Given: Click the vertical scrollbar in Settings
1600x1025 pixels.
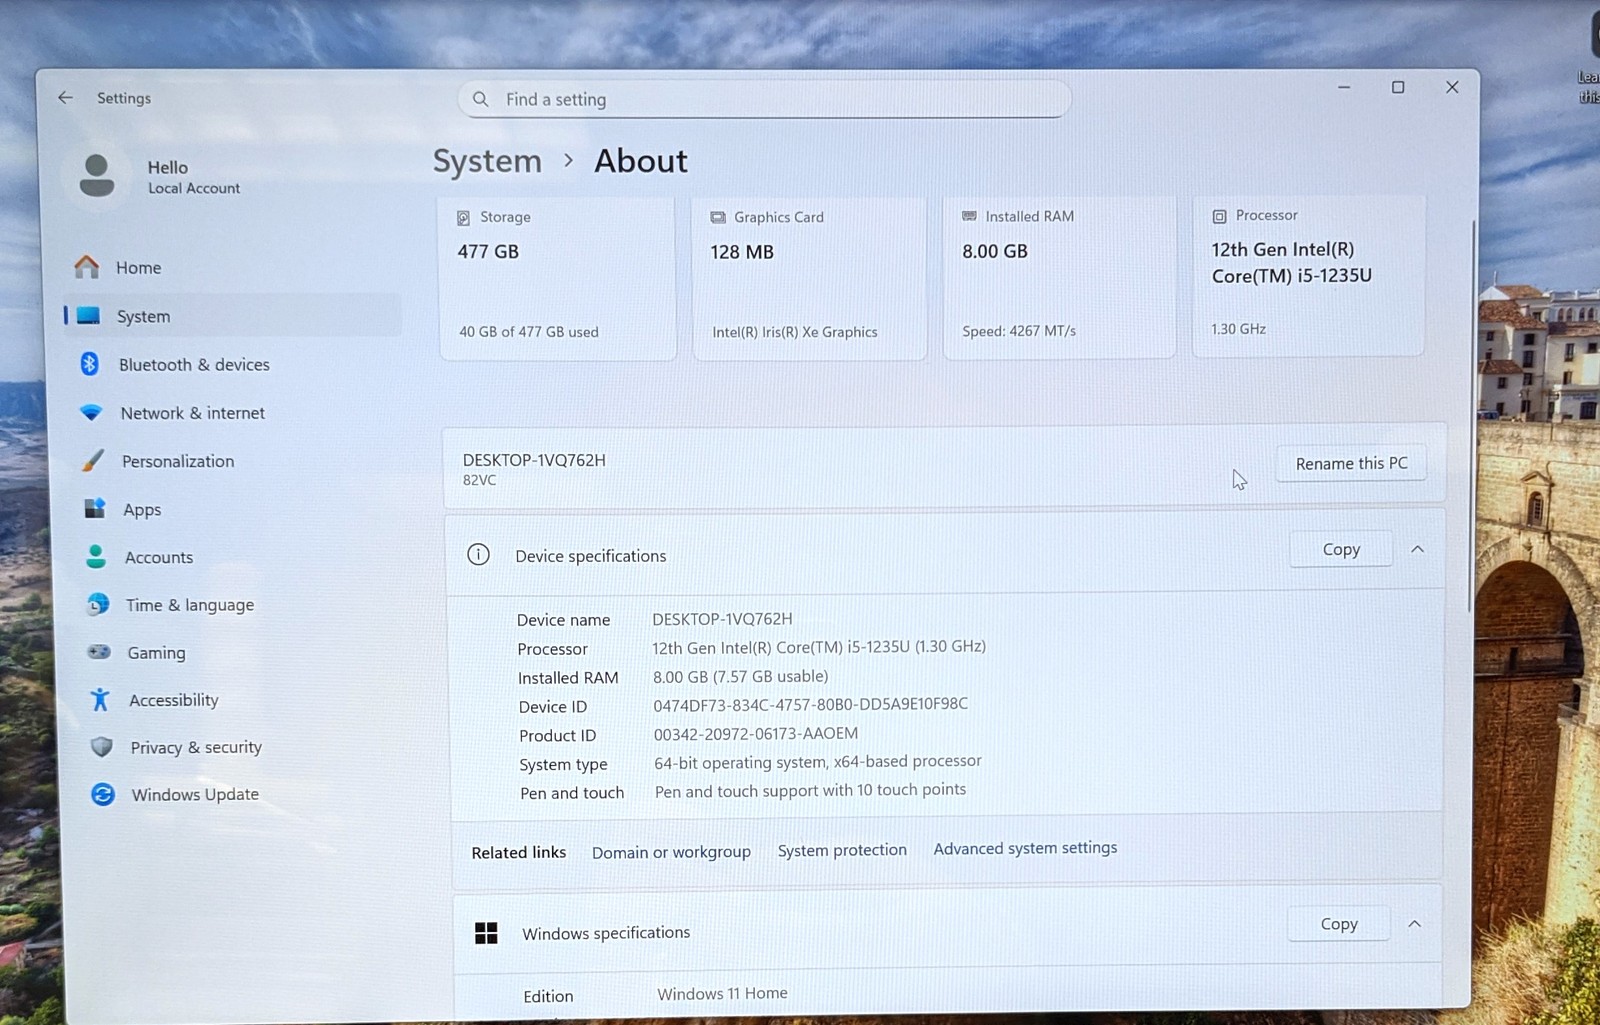Looking at the screenshot, I should pyautogui.click(x=1471, y=416).
